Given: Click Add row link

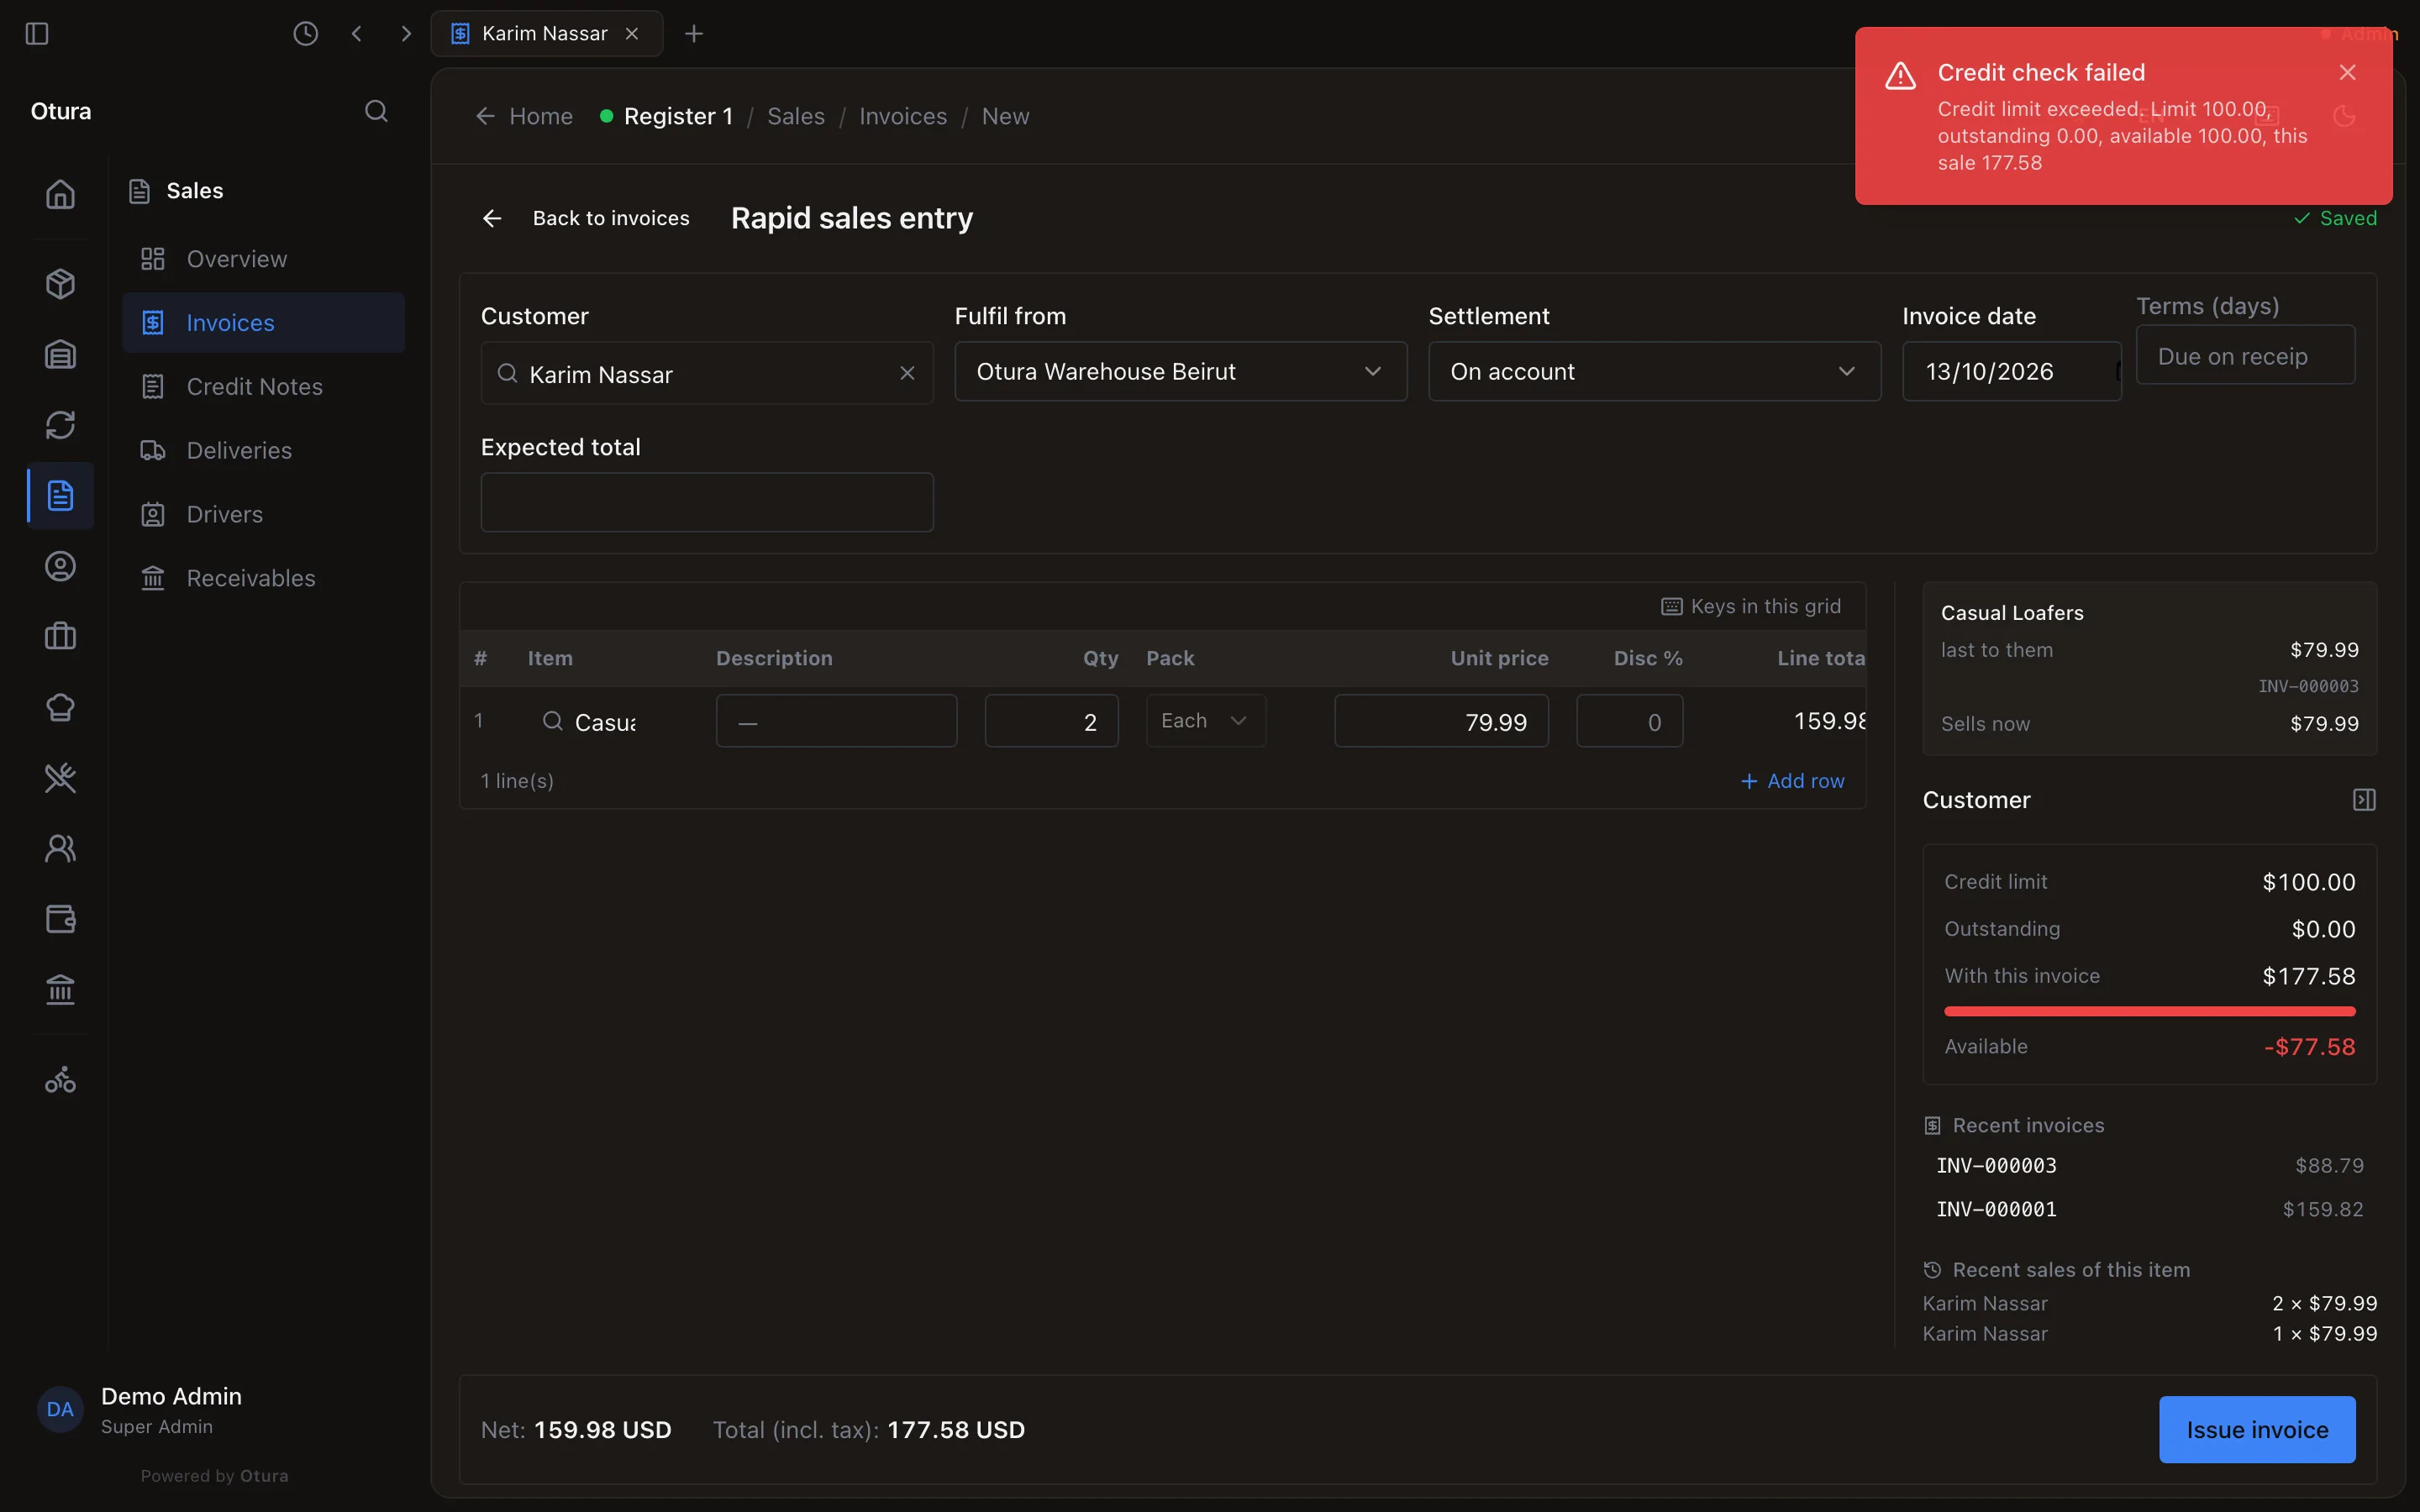Looking at the screenshot, I should tap(1792, 781).
